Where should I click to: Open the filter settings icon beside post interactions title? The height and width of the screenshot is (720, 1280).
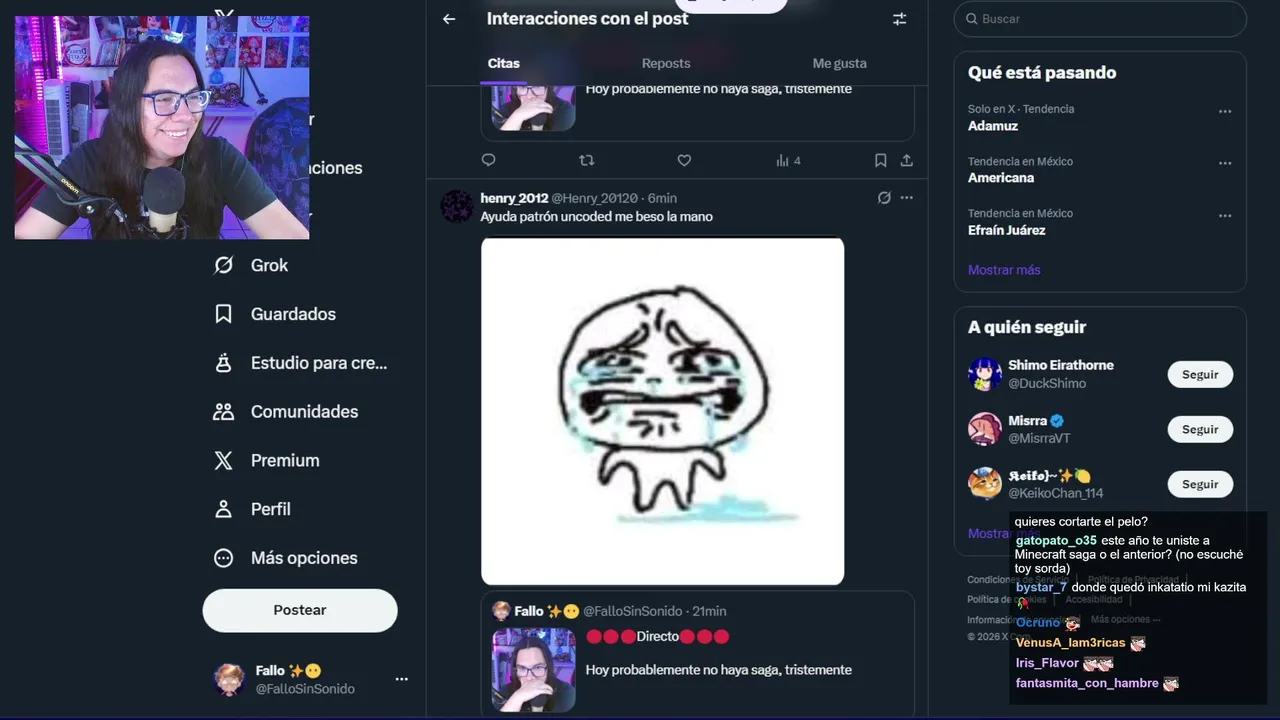tap(899, 19)
